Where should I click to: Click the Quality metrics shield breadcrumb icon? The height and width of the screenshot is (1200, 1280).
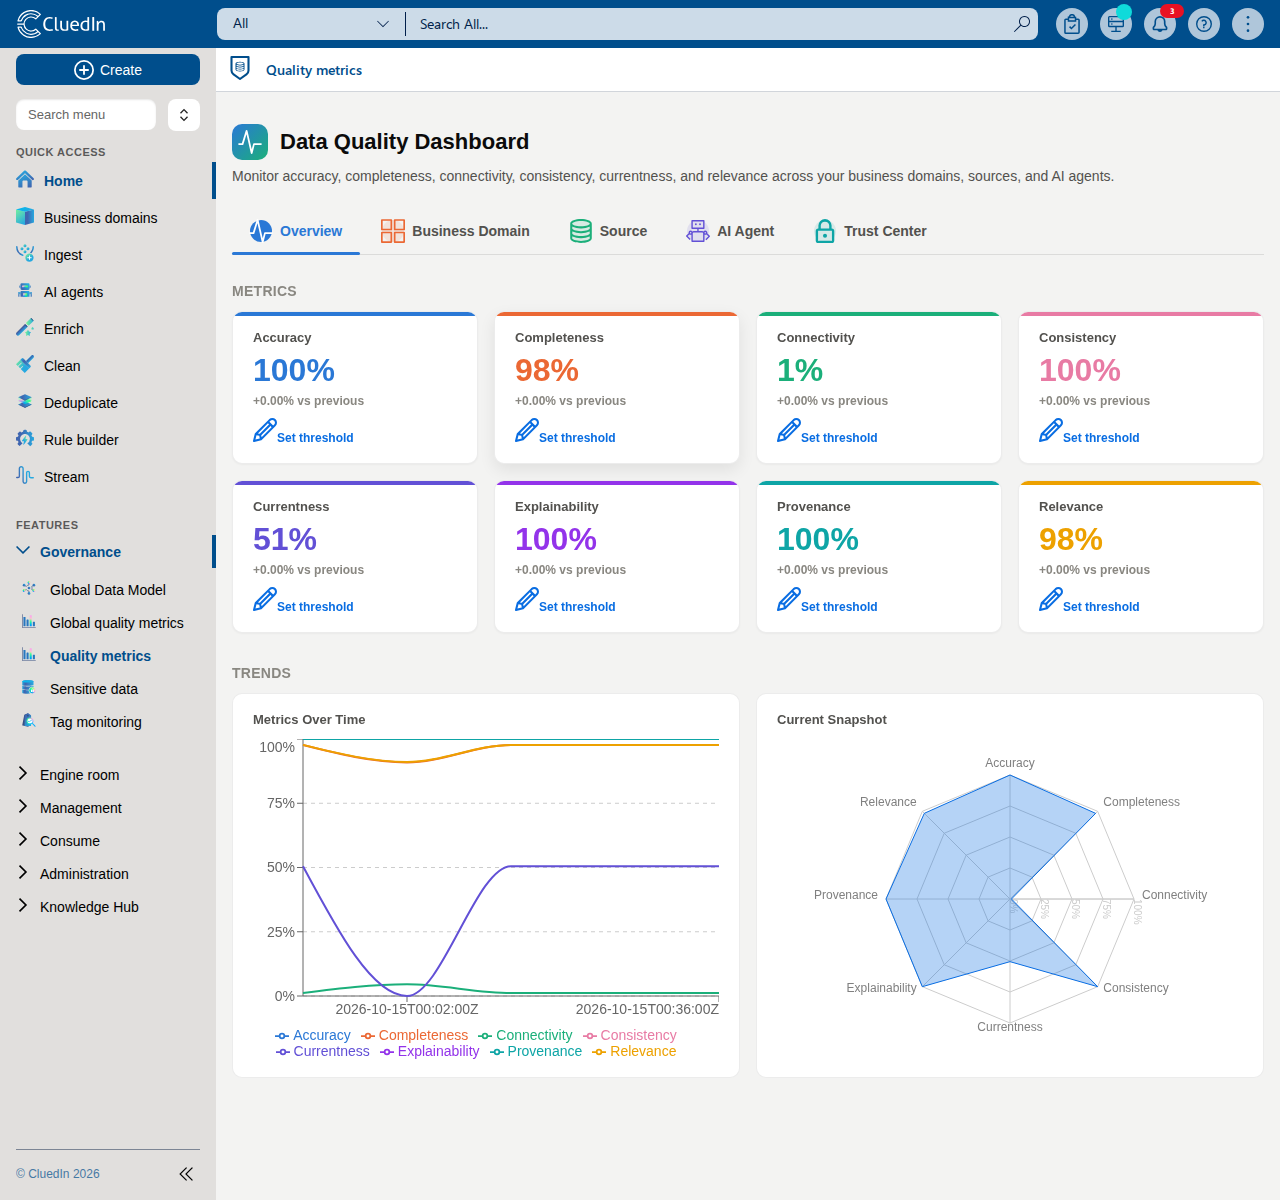(240, 68)
